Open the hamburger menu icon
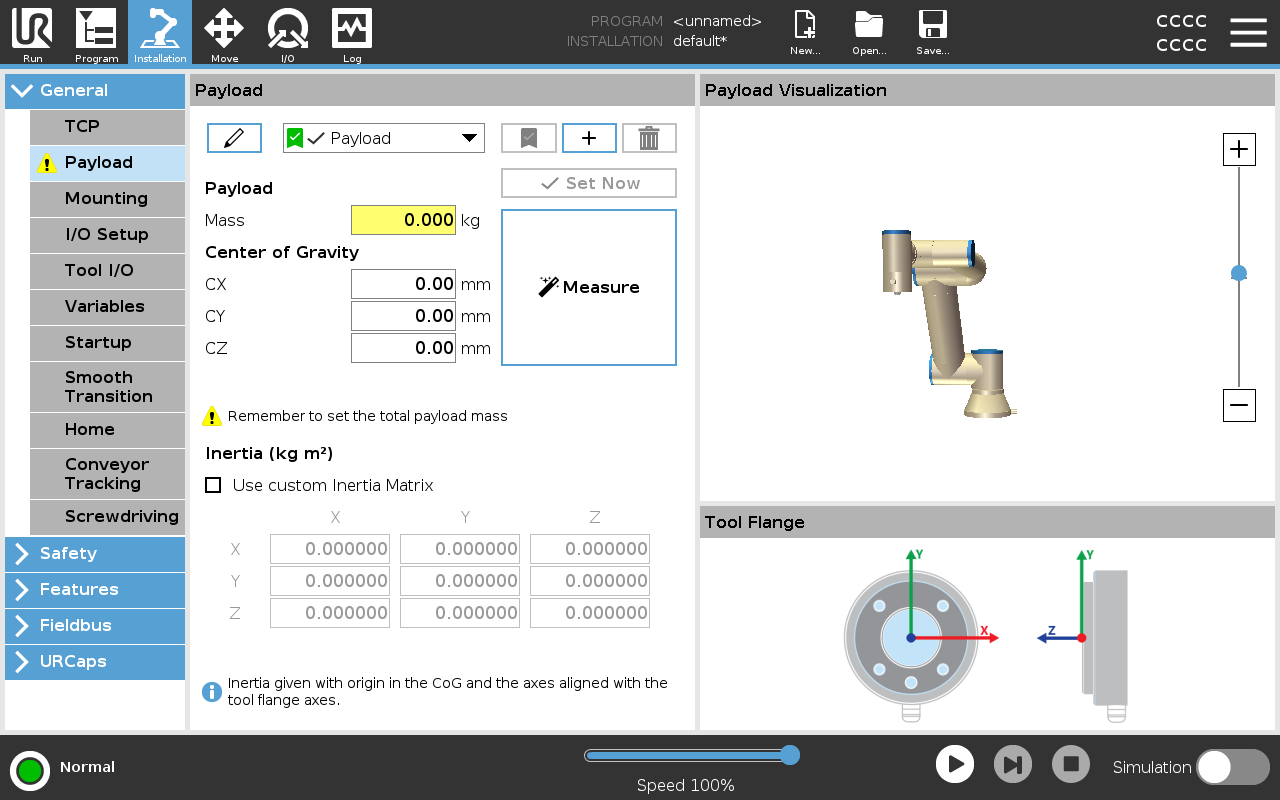 coord(1248,33)
